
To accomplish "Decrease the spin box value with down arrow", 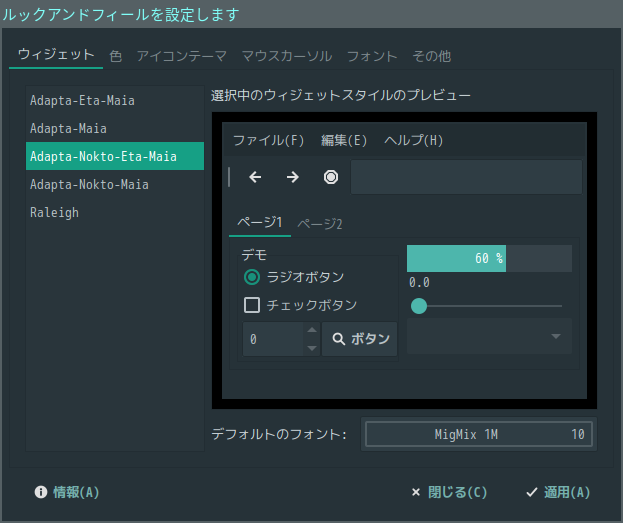I will (x=312, y=348).
